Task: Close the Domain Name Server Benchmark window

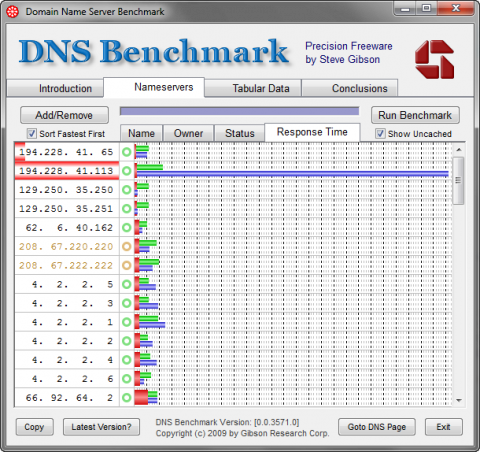Action: pos(456,8)
